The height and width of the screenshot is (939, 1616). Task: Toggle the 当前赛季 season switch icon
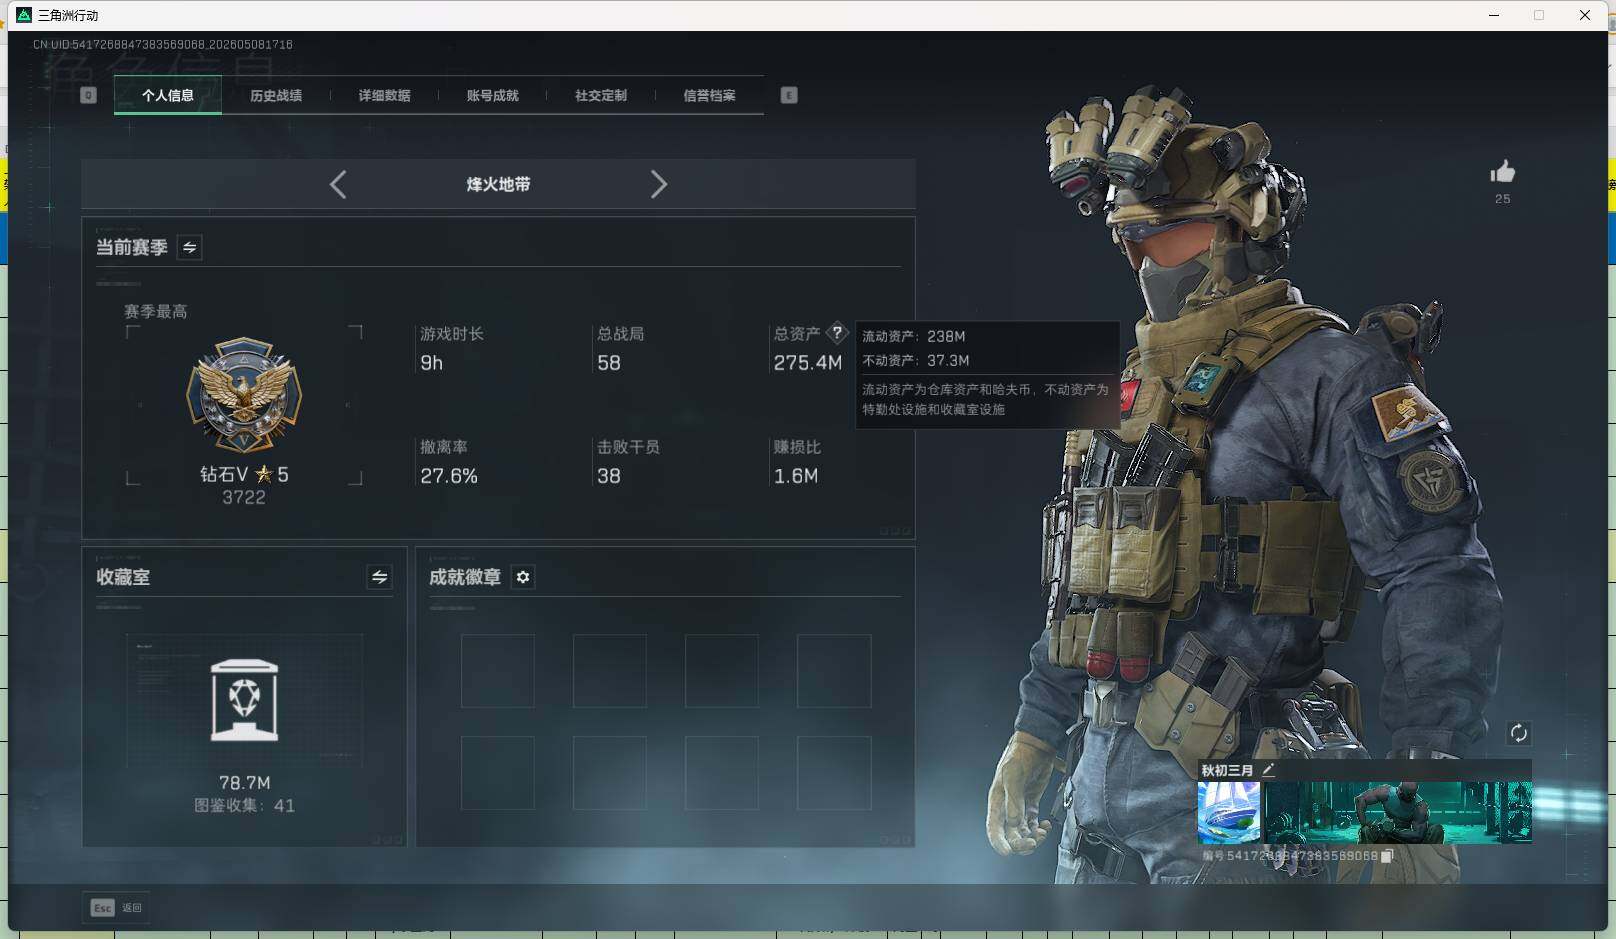[190, 247]
